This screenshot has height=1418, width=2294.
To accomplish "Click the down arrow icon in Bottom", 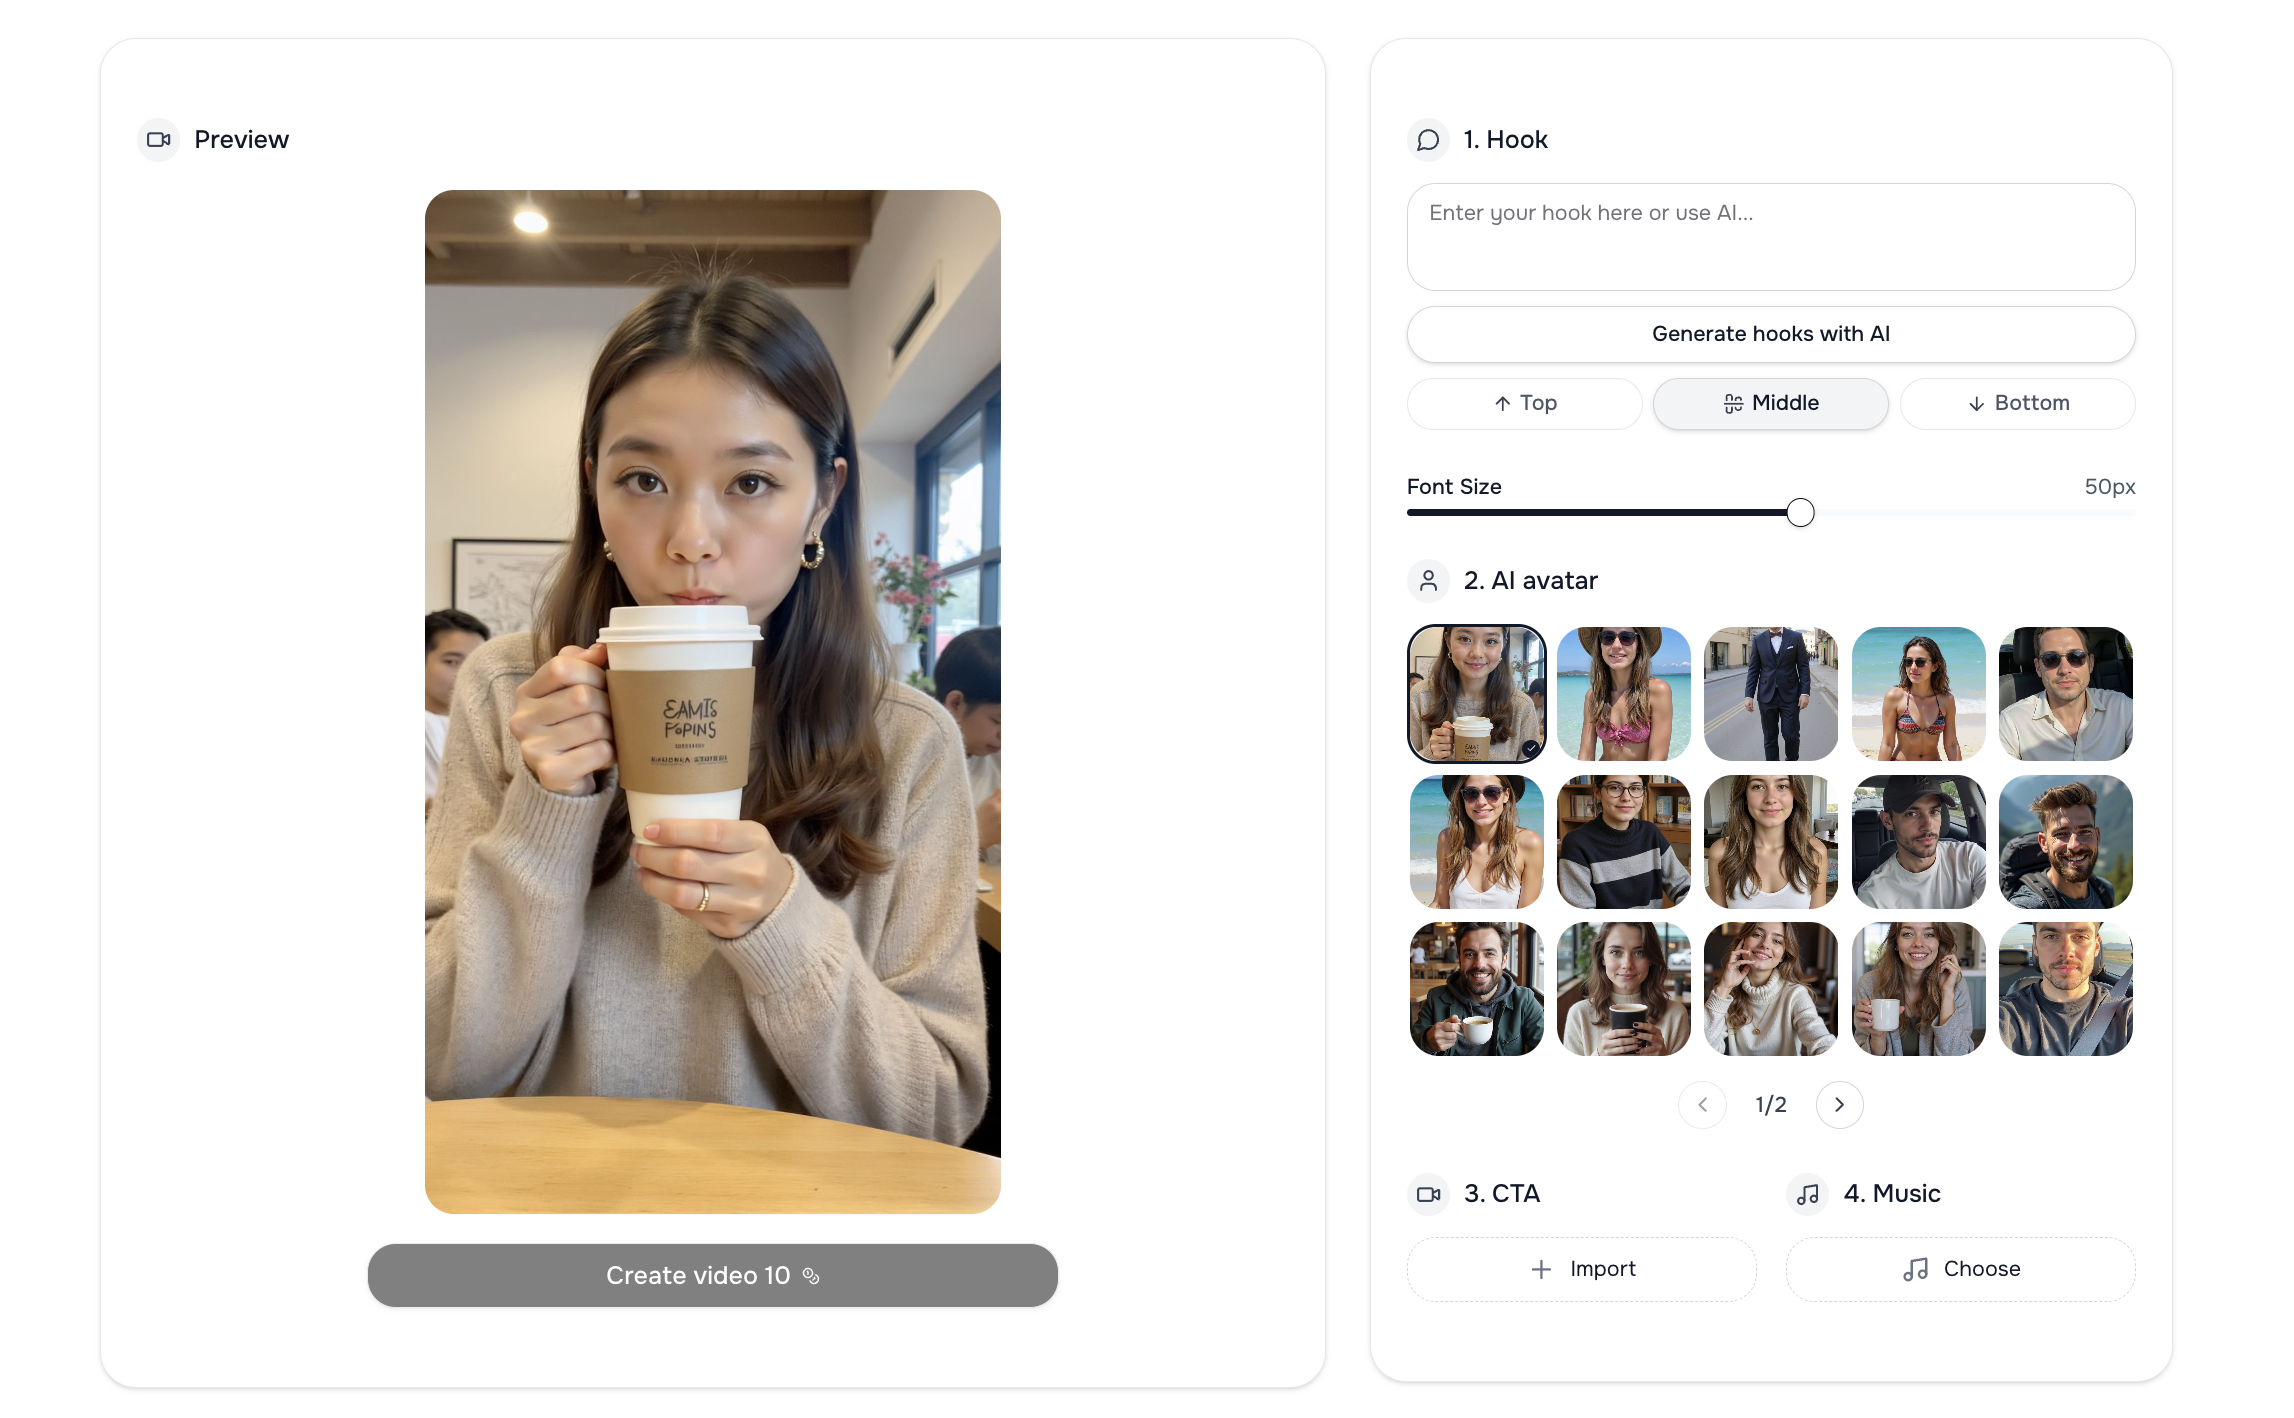I will click(1976, 404).
